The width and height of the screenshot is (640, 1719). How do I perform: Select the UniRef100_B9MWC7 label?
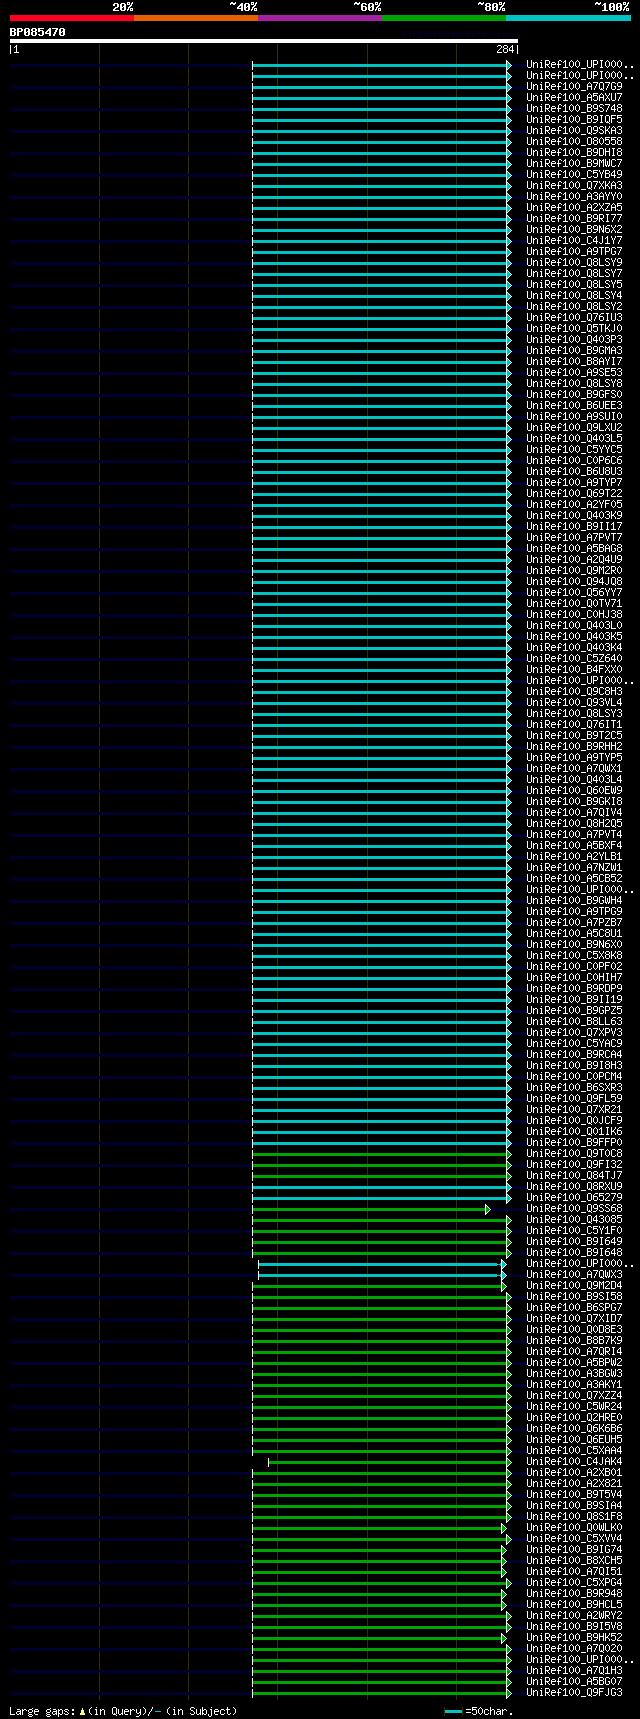point(574,164)
